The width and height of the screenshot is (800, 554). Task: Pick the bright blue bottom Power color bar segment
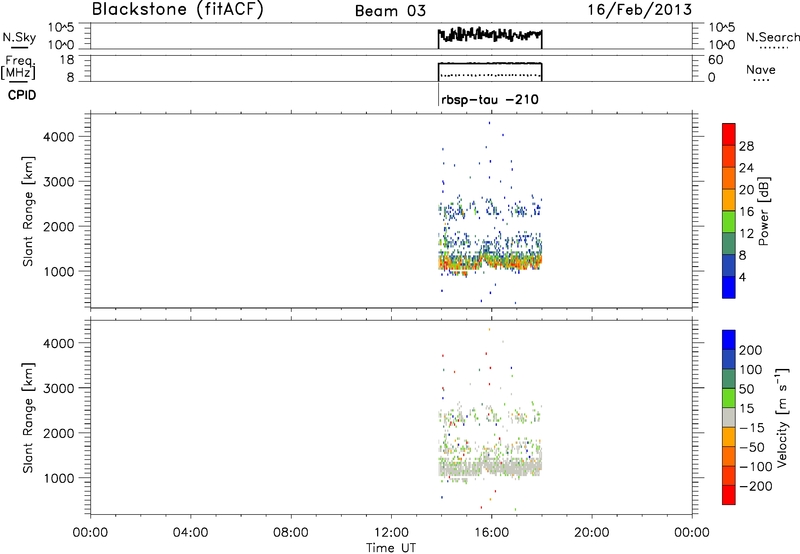tap(729, 287)
